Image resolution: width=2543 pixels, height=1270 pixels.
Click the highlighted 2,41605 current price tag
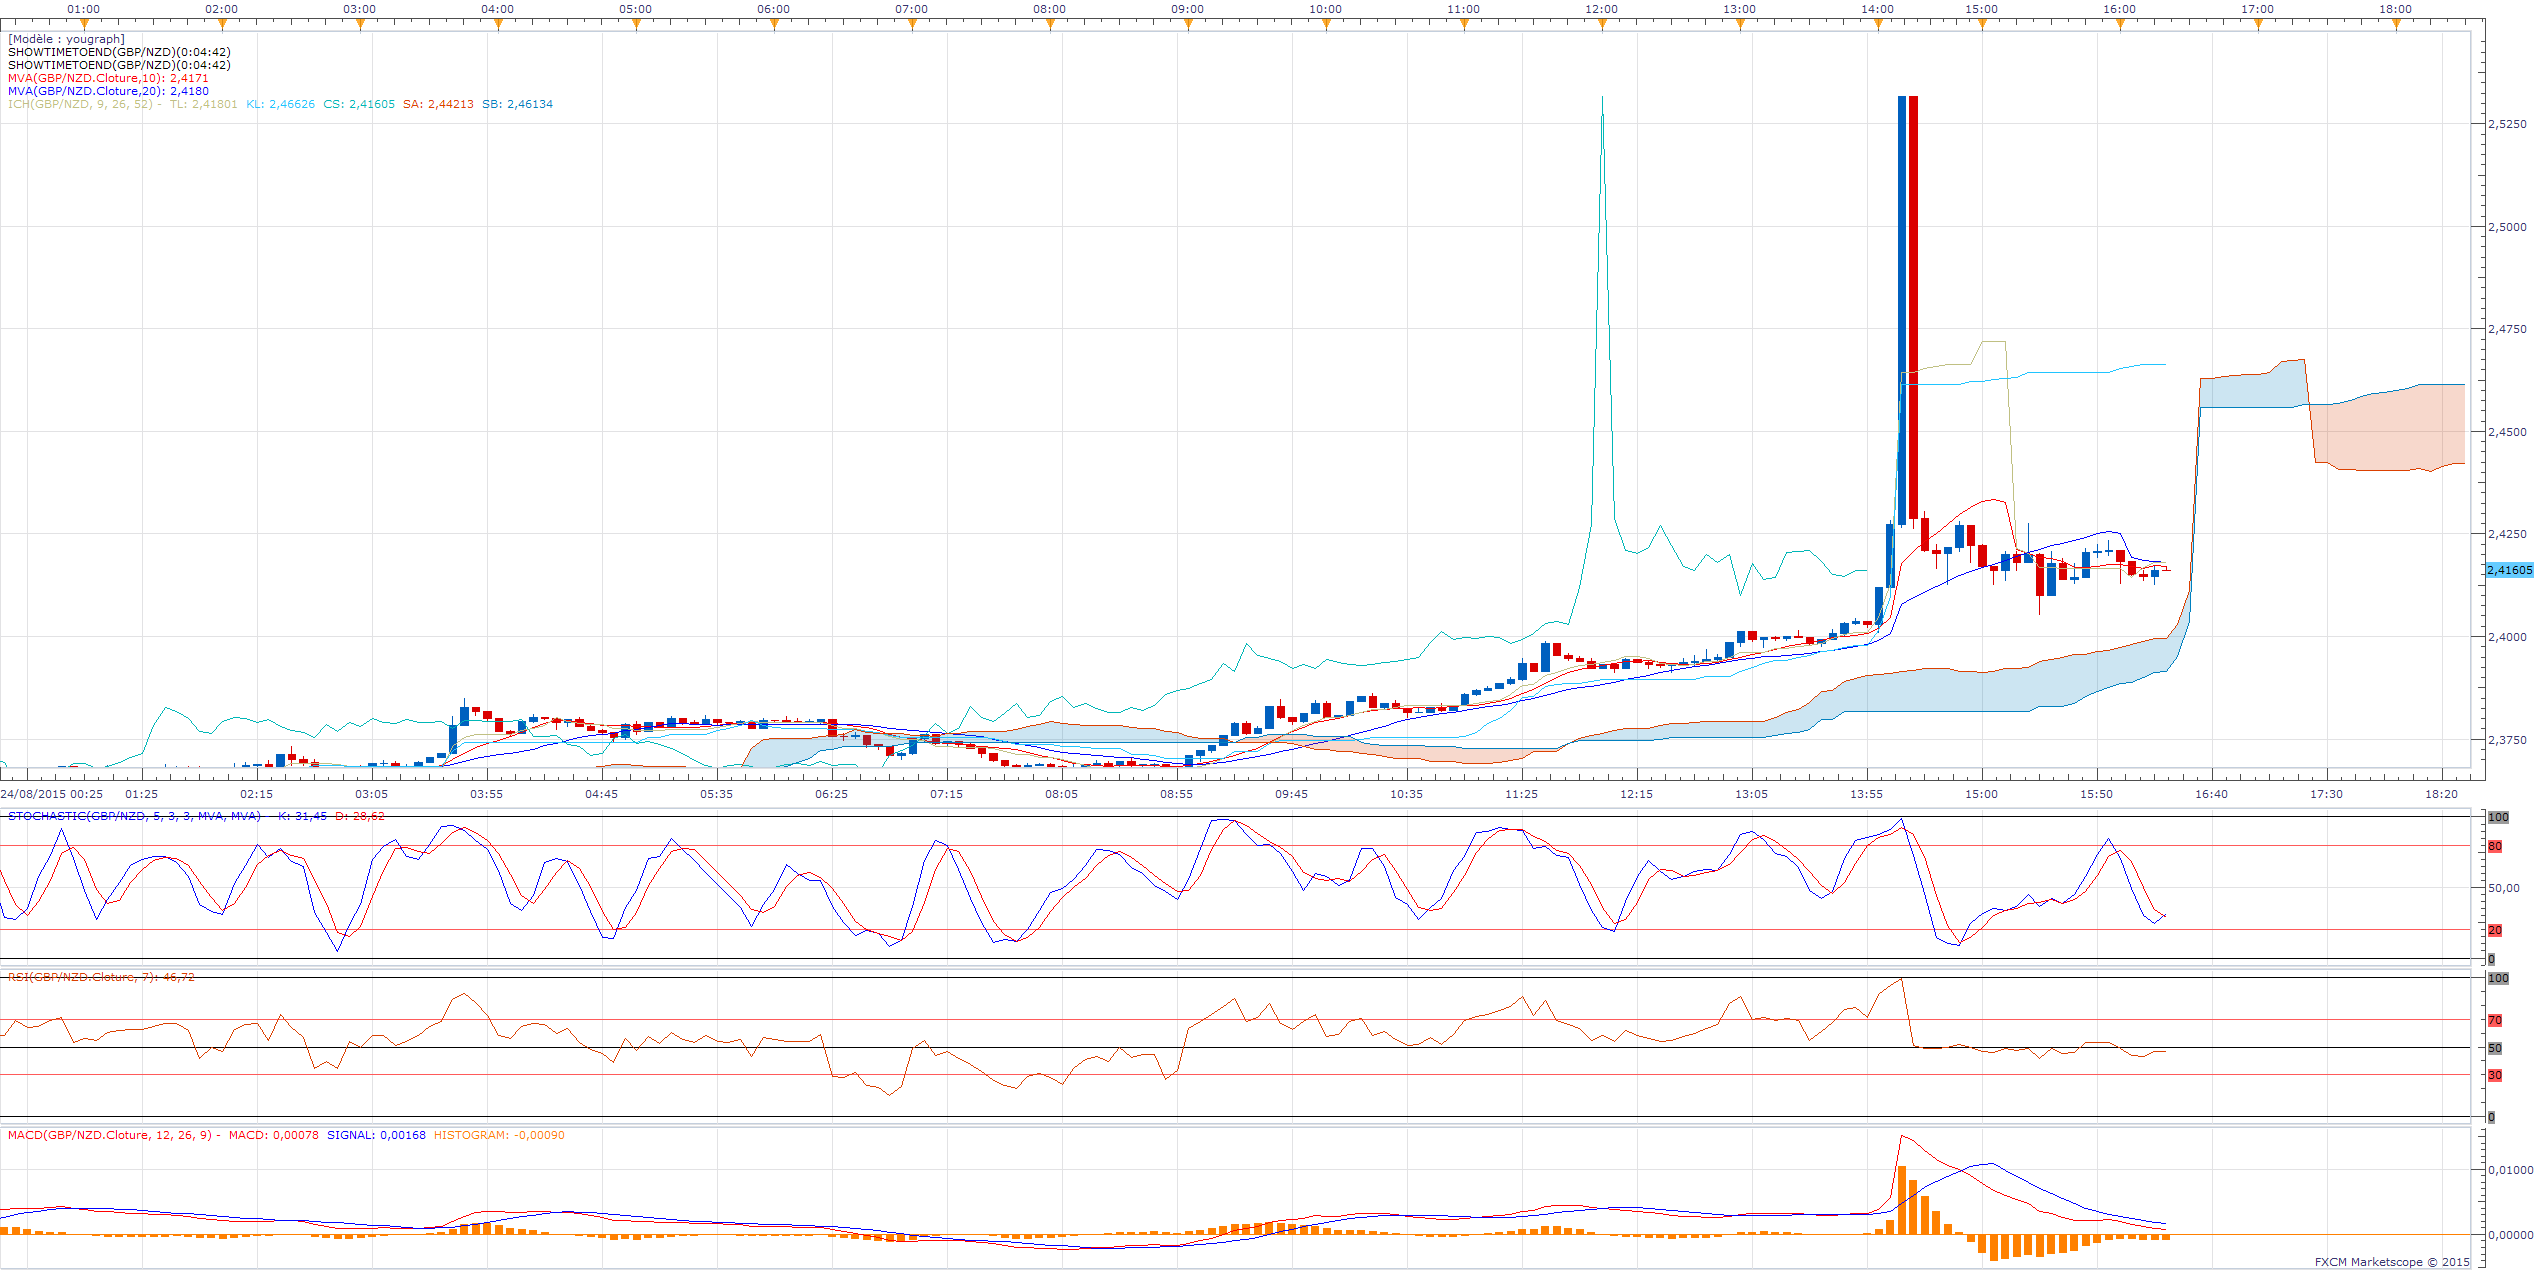point(2510,570)
